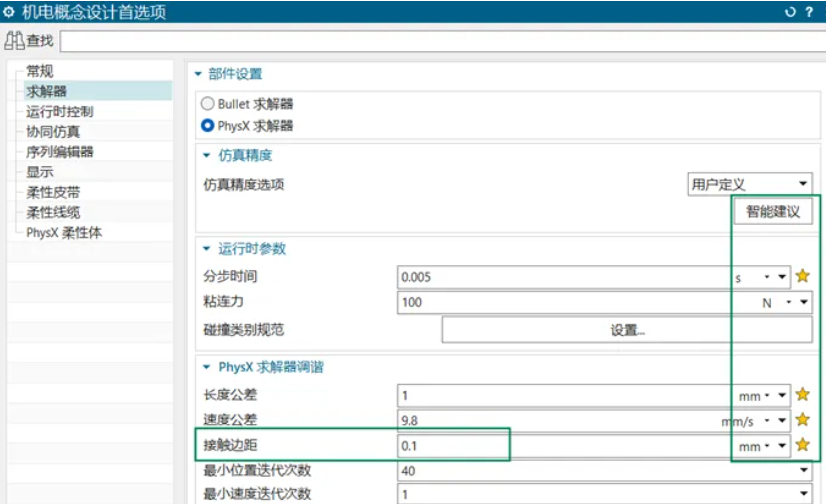Collapse the 运行时参数 section

206,249
